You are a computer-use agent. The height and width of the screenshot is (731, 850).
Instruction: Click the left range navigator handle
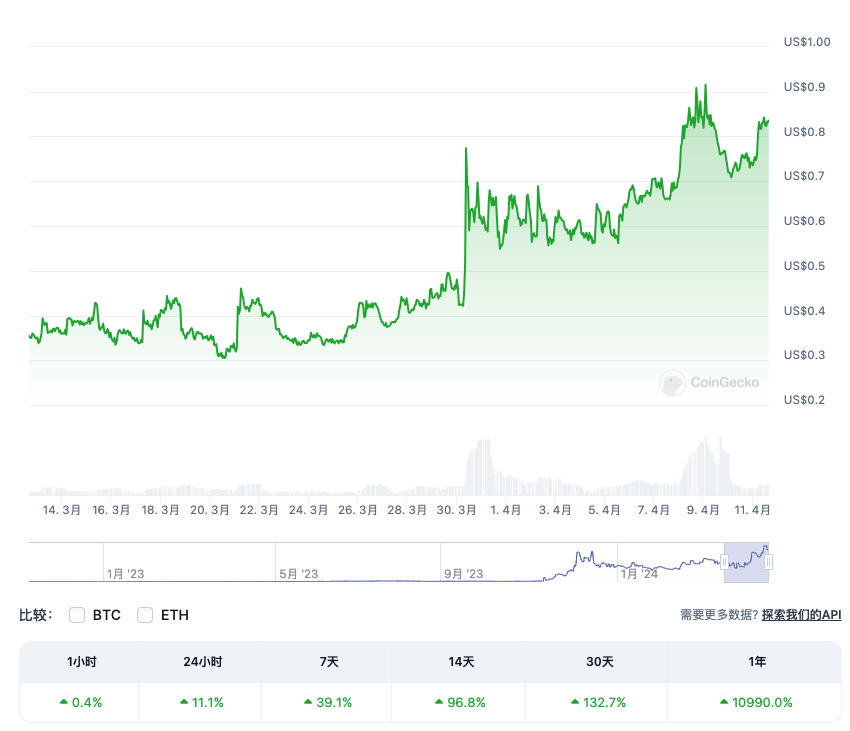pos(724,563)
